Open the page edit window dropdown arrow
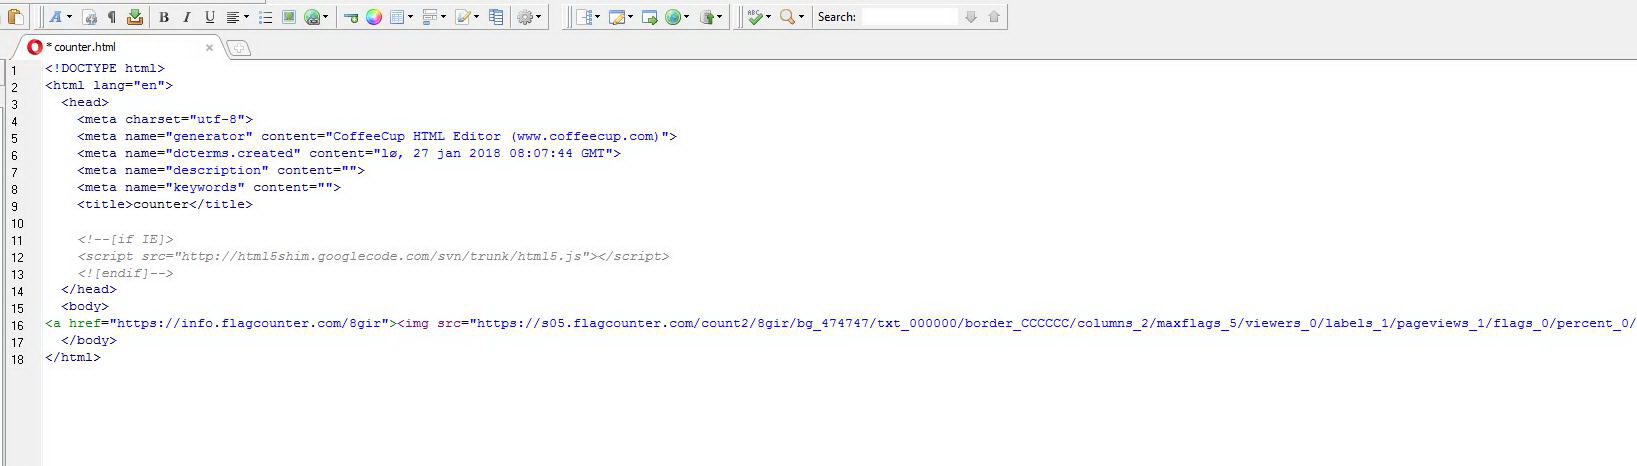 (630, 17)
